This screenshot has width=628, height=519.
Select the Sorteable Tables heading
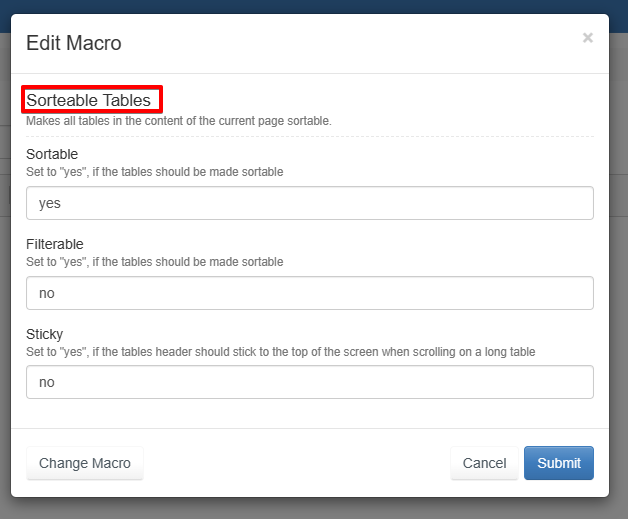click(89, 100)
